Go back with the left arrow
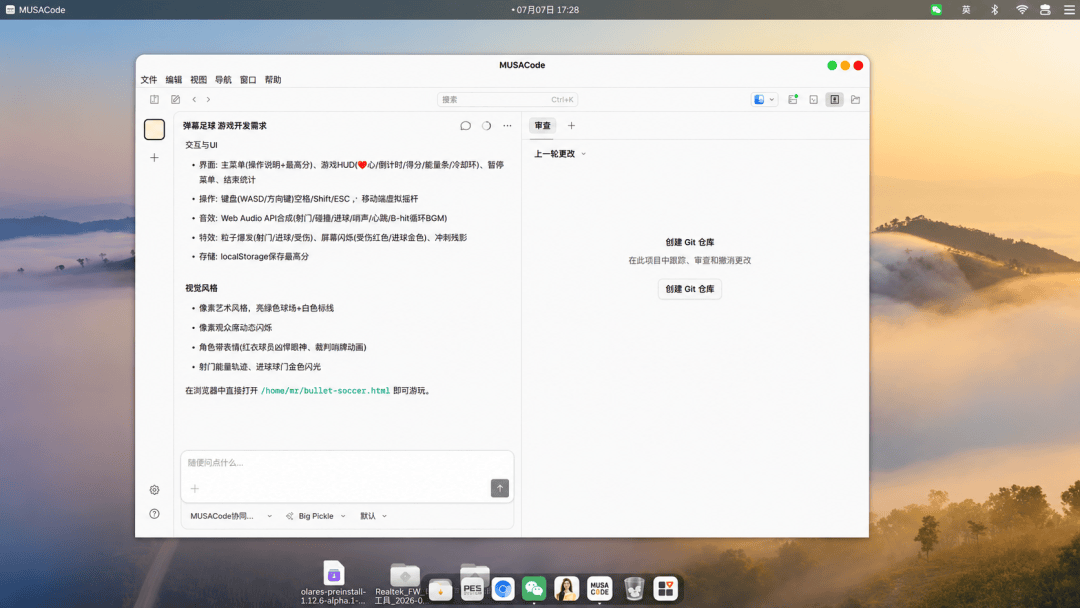 [194, 99]
